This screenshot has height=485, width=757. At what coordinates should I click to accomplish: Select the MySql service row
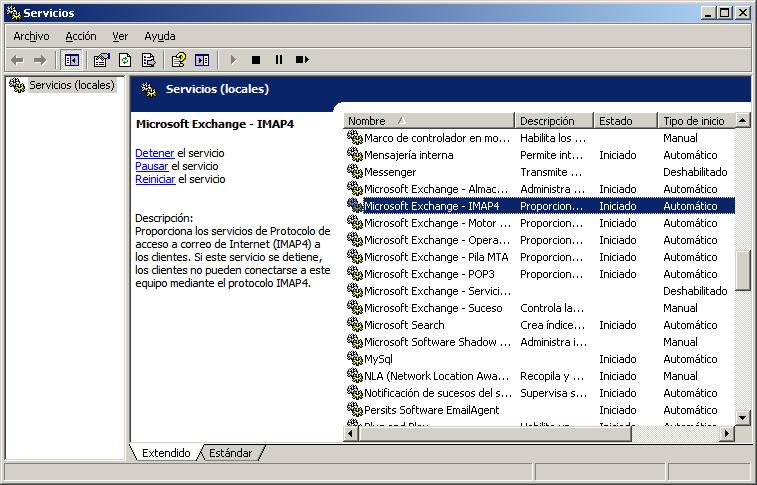tap(378, 359)
